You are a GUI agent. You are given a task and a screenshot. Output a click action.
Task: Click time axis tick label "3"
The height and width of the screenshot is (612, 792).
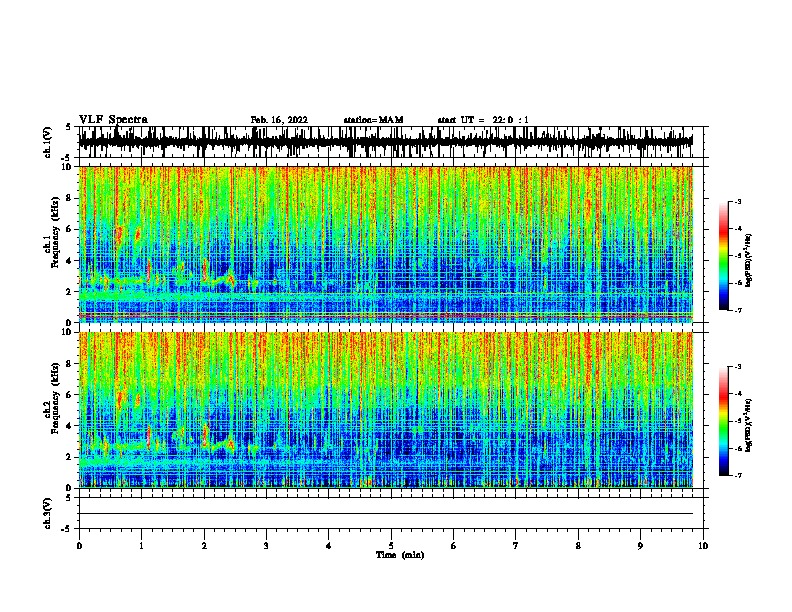click(x=266, y=546)
